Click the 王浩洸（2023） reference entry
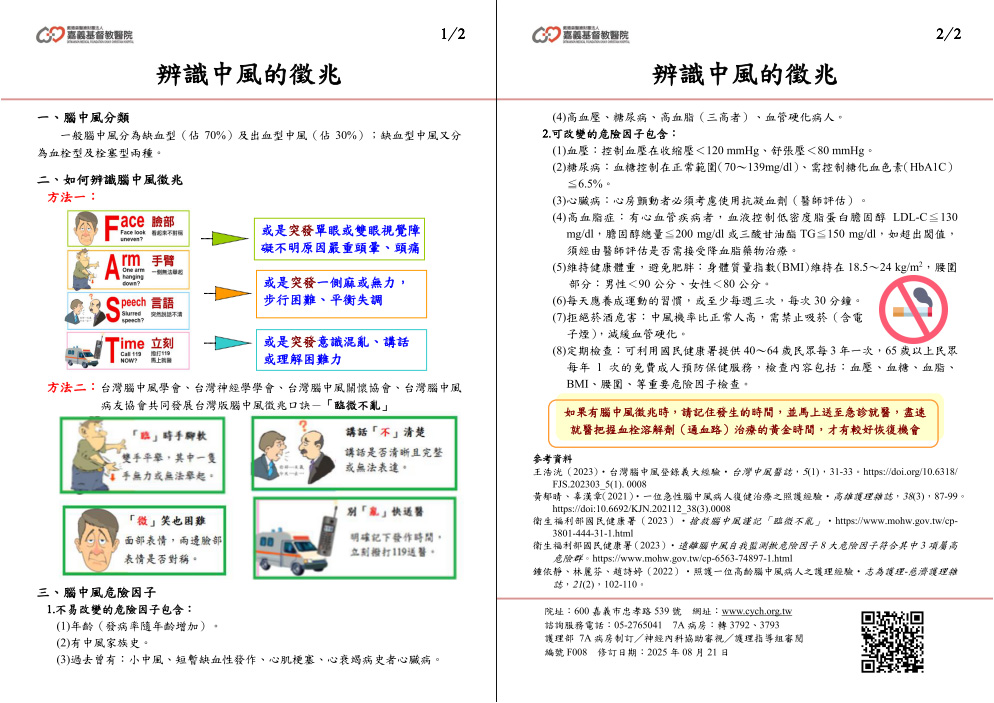This screenshot has width=994, height=703. (x=746, y=478)
